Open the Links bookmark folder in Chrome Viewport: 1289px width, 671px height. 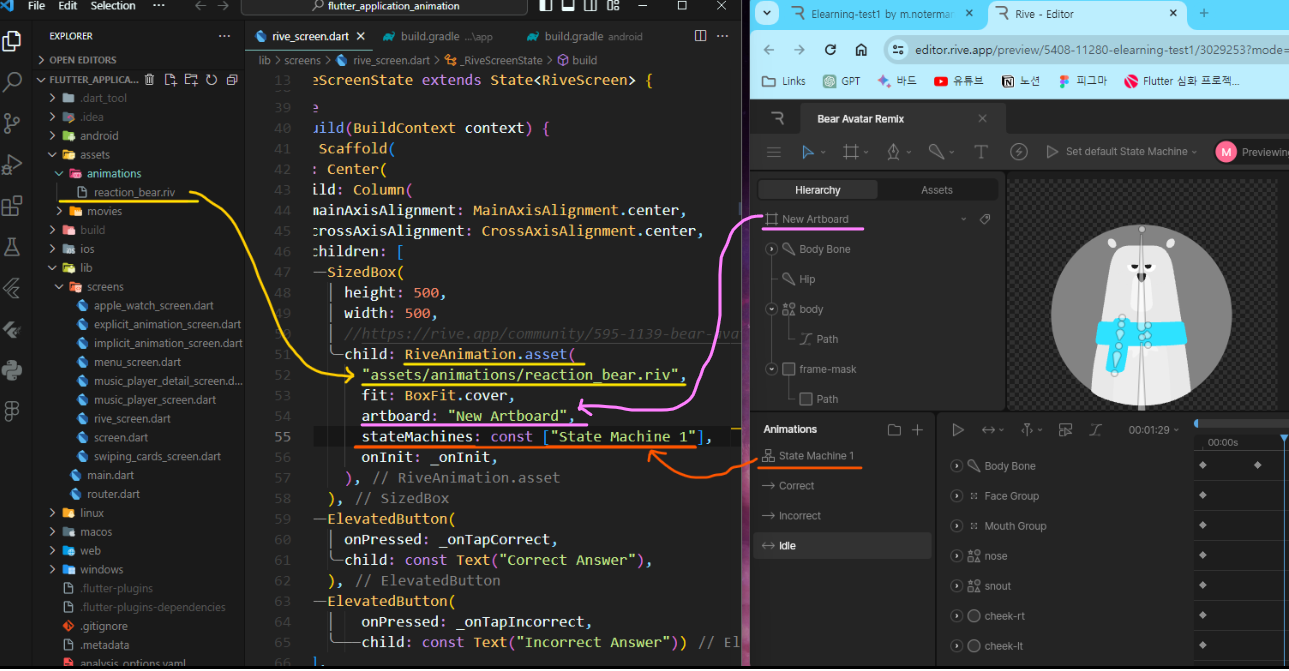(784, 81)
